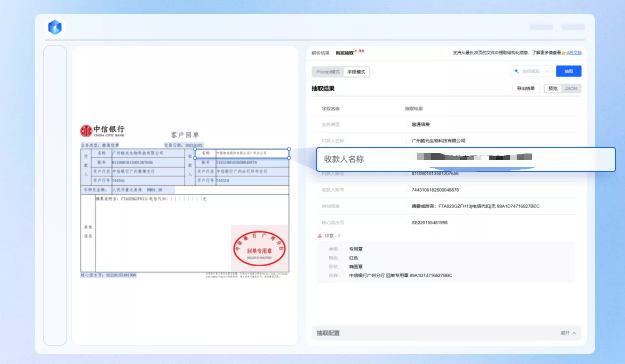Click the 业务类型 row in results
Viewport: 625px width, 364px height.
coord(446,124)
